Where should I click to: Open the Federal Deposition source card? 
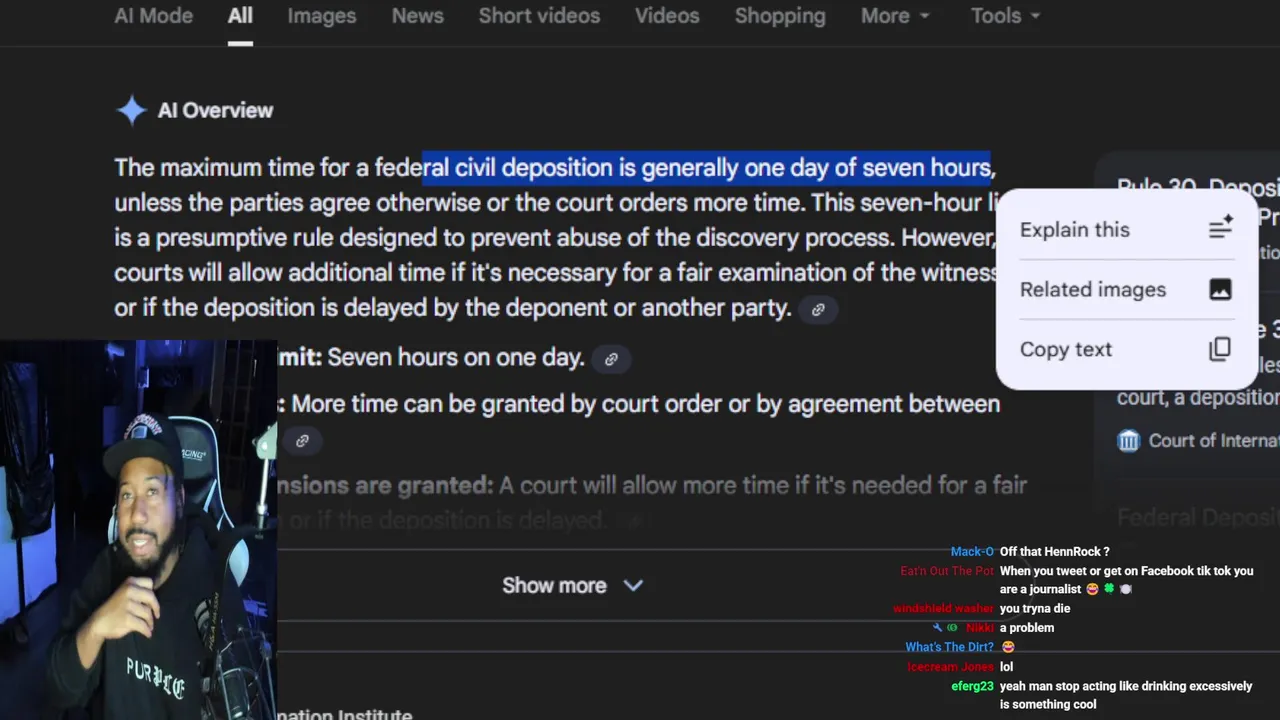pos(1198,518)
